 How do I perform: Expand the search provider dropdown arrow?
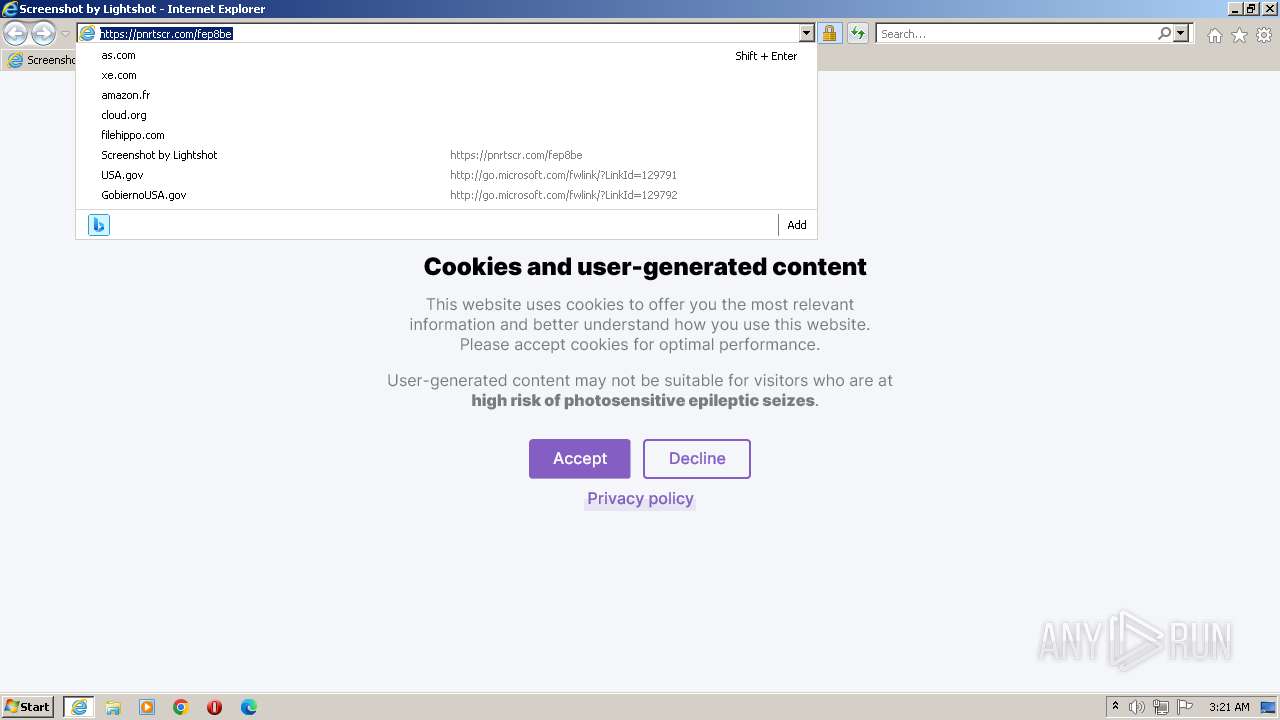tap(1181, 34)
